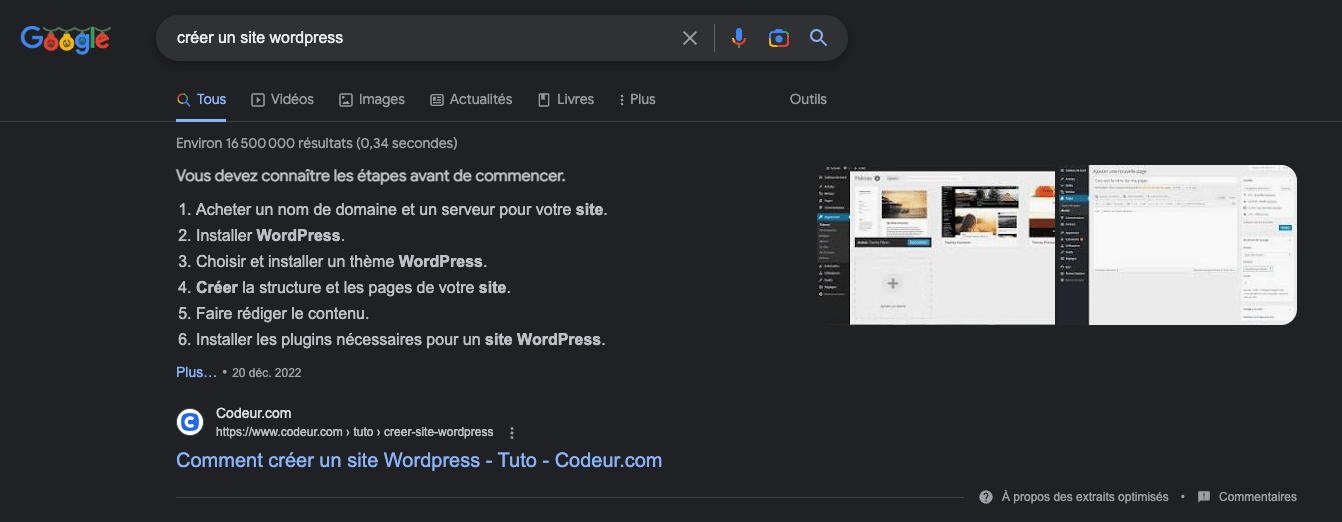Click the Commentaires feedback link
The width and height of the screenshot is (1342, 522).
click(1257, 497)
